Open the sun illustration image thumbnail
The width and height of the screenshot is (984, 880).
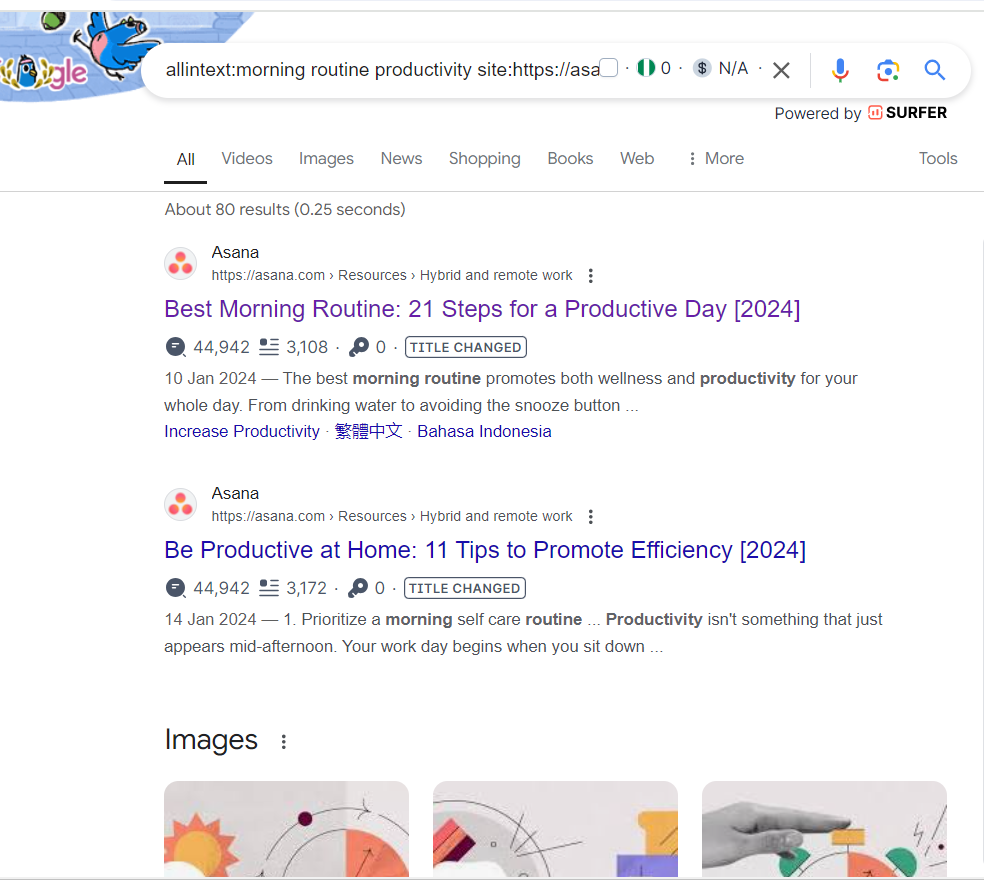pos(286,829)
